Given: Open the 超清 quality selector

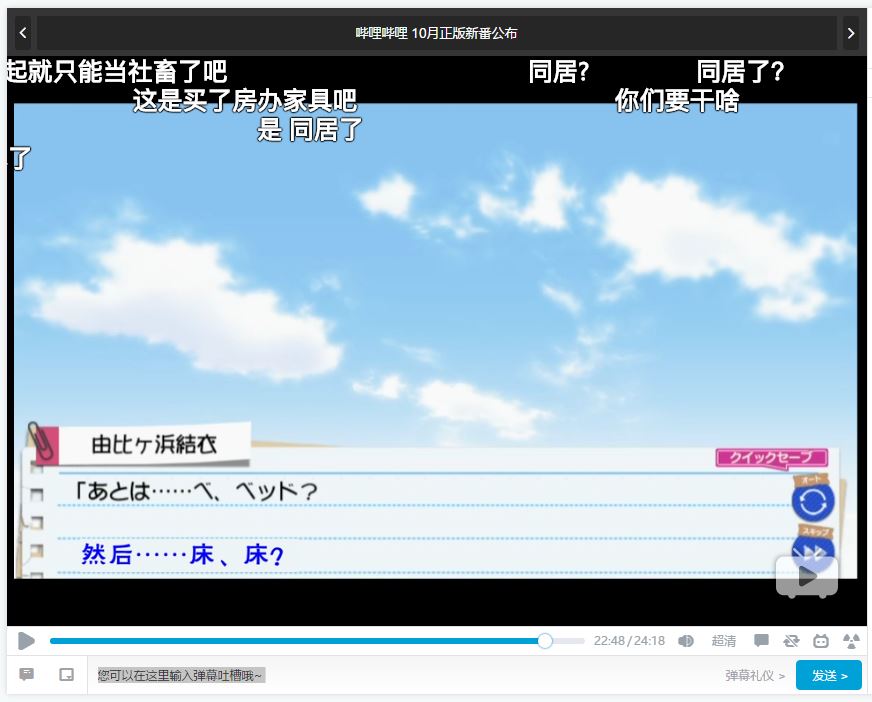Looking at the screenshot, I should 724,641.
